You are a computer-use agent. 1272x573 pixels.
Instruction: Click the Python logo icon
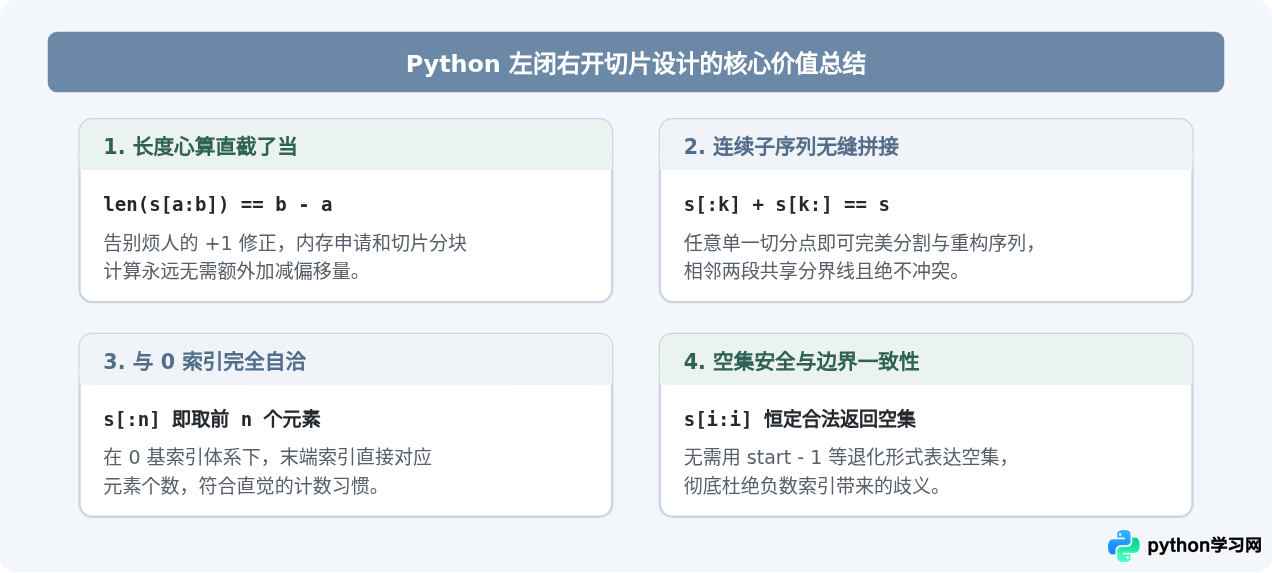(1124, 546)
